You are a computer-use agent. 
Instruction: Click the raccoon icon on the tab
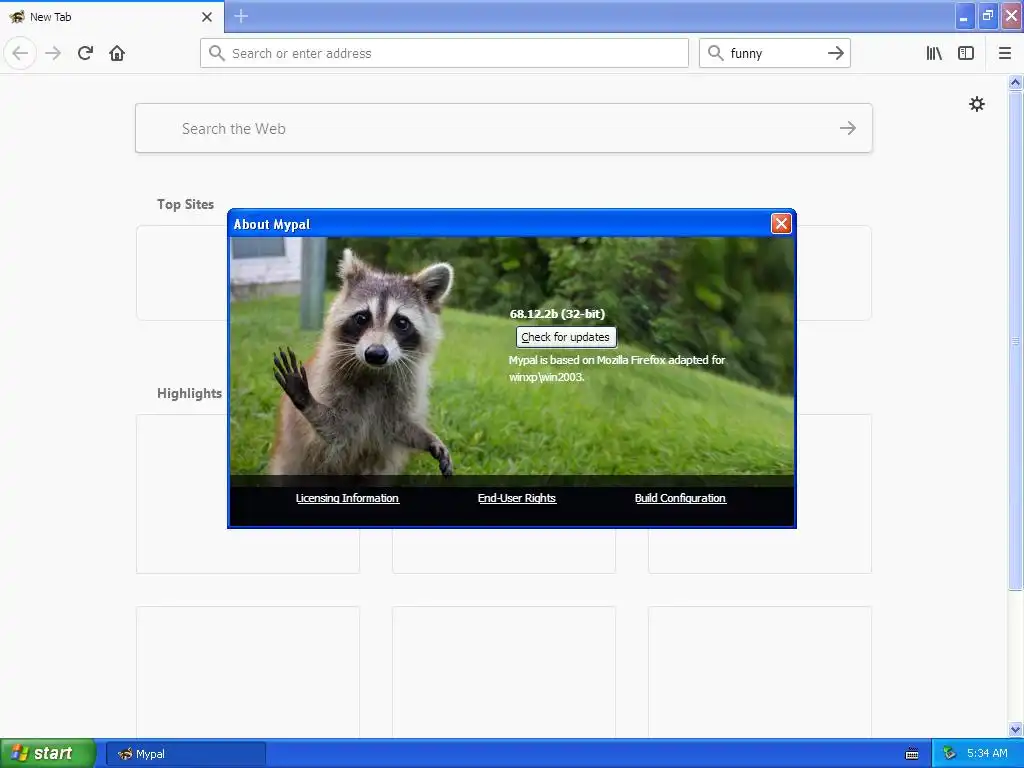click(17, 16)
